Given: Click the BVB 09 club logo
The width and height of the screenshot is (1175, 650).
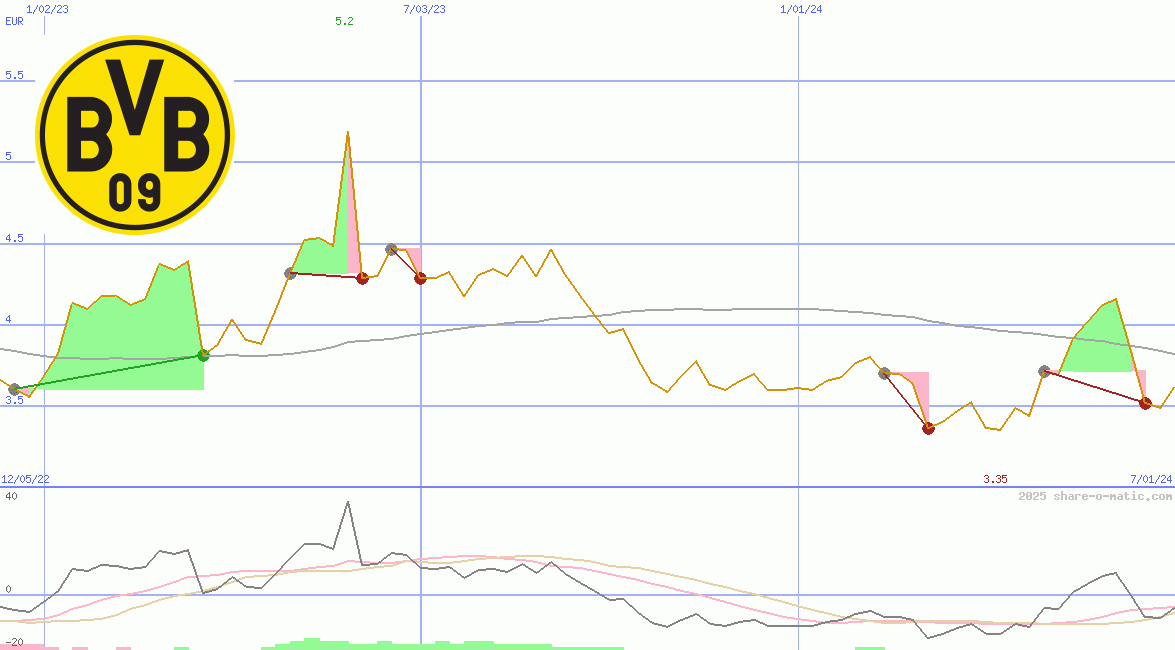Looking at the screenshot, I should click(134, 134).
